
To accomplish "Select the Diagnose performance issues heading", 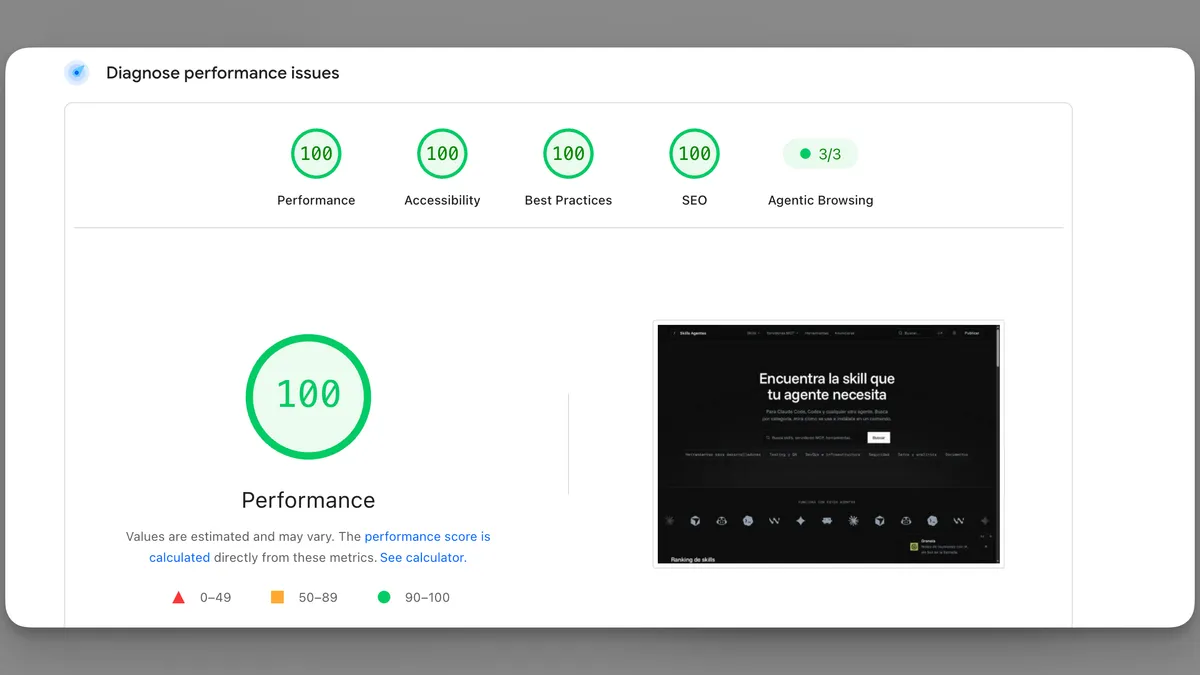I will [223, 73].
